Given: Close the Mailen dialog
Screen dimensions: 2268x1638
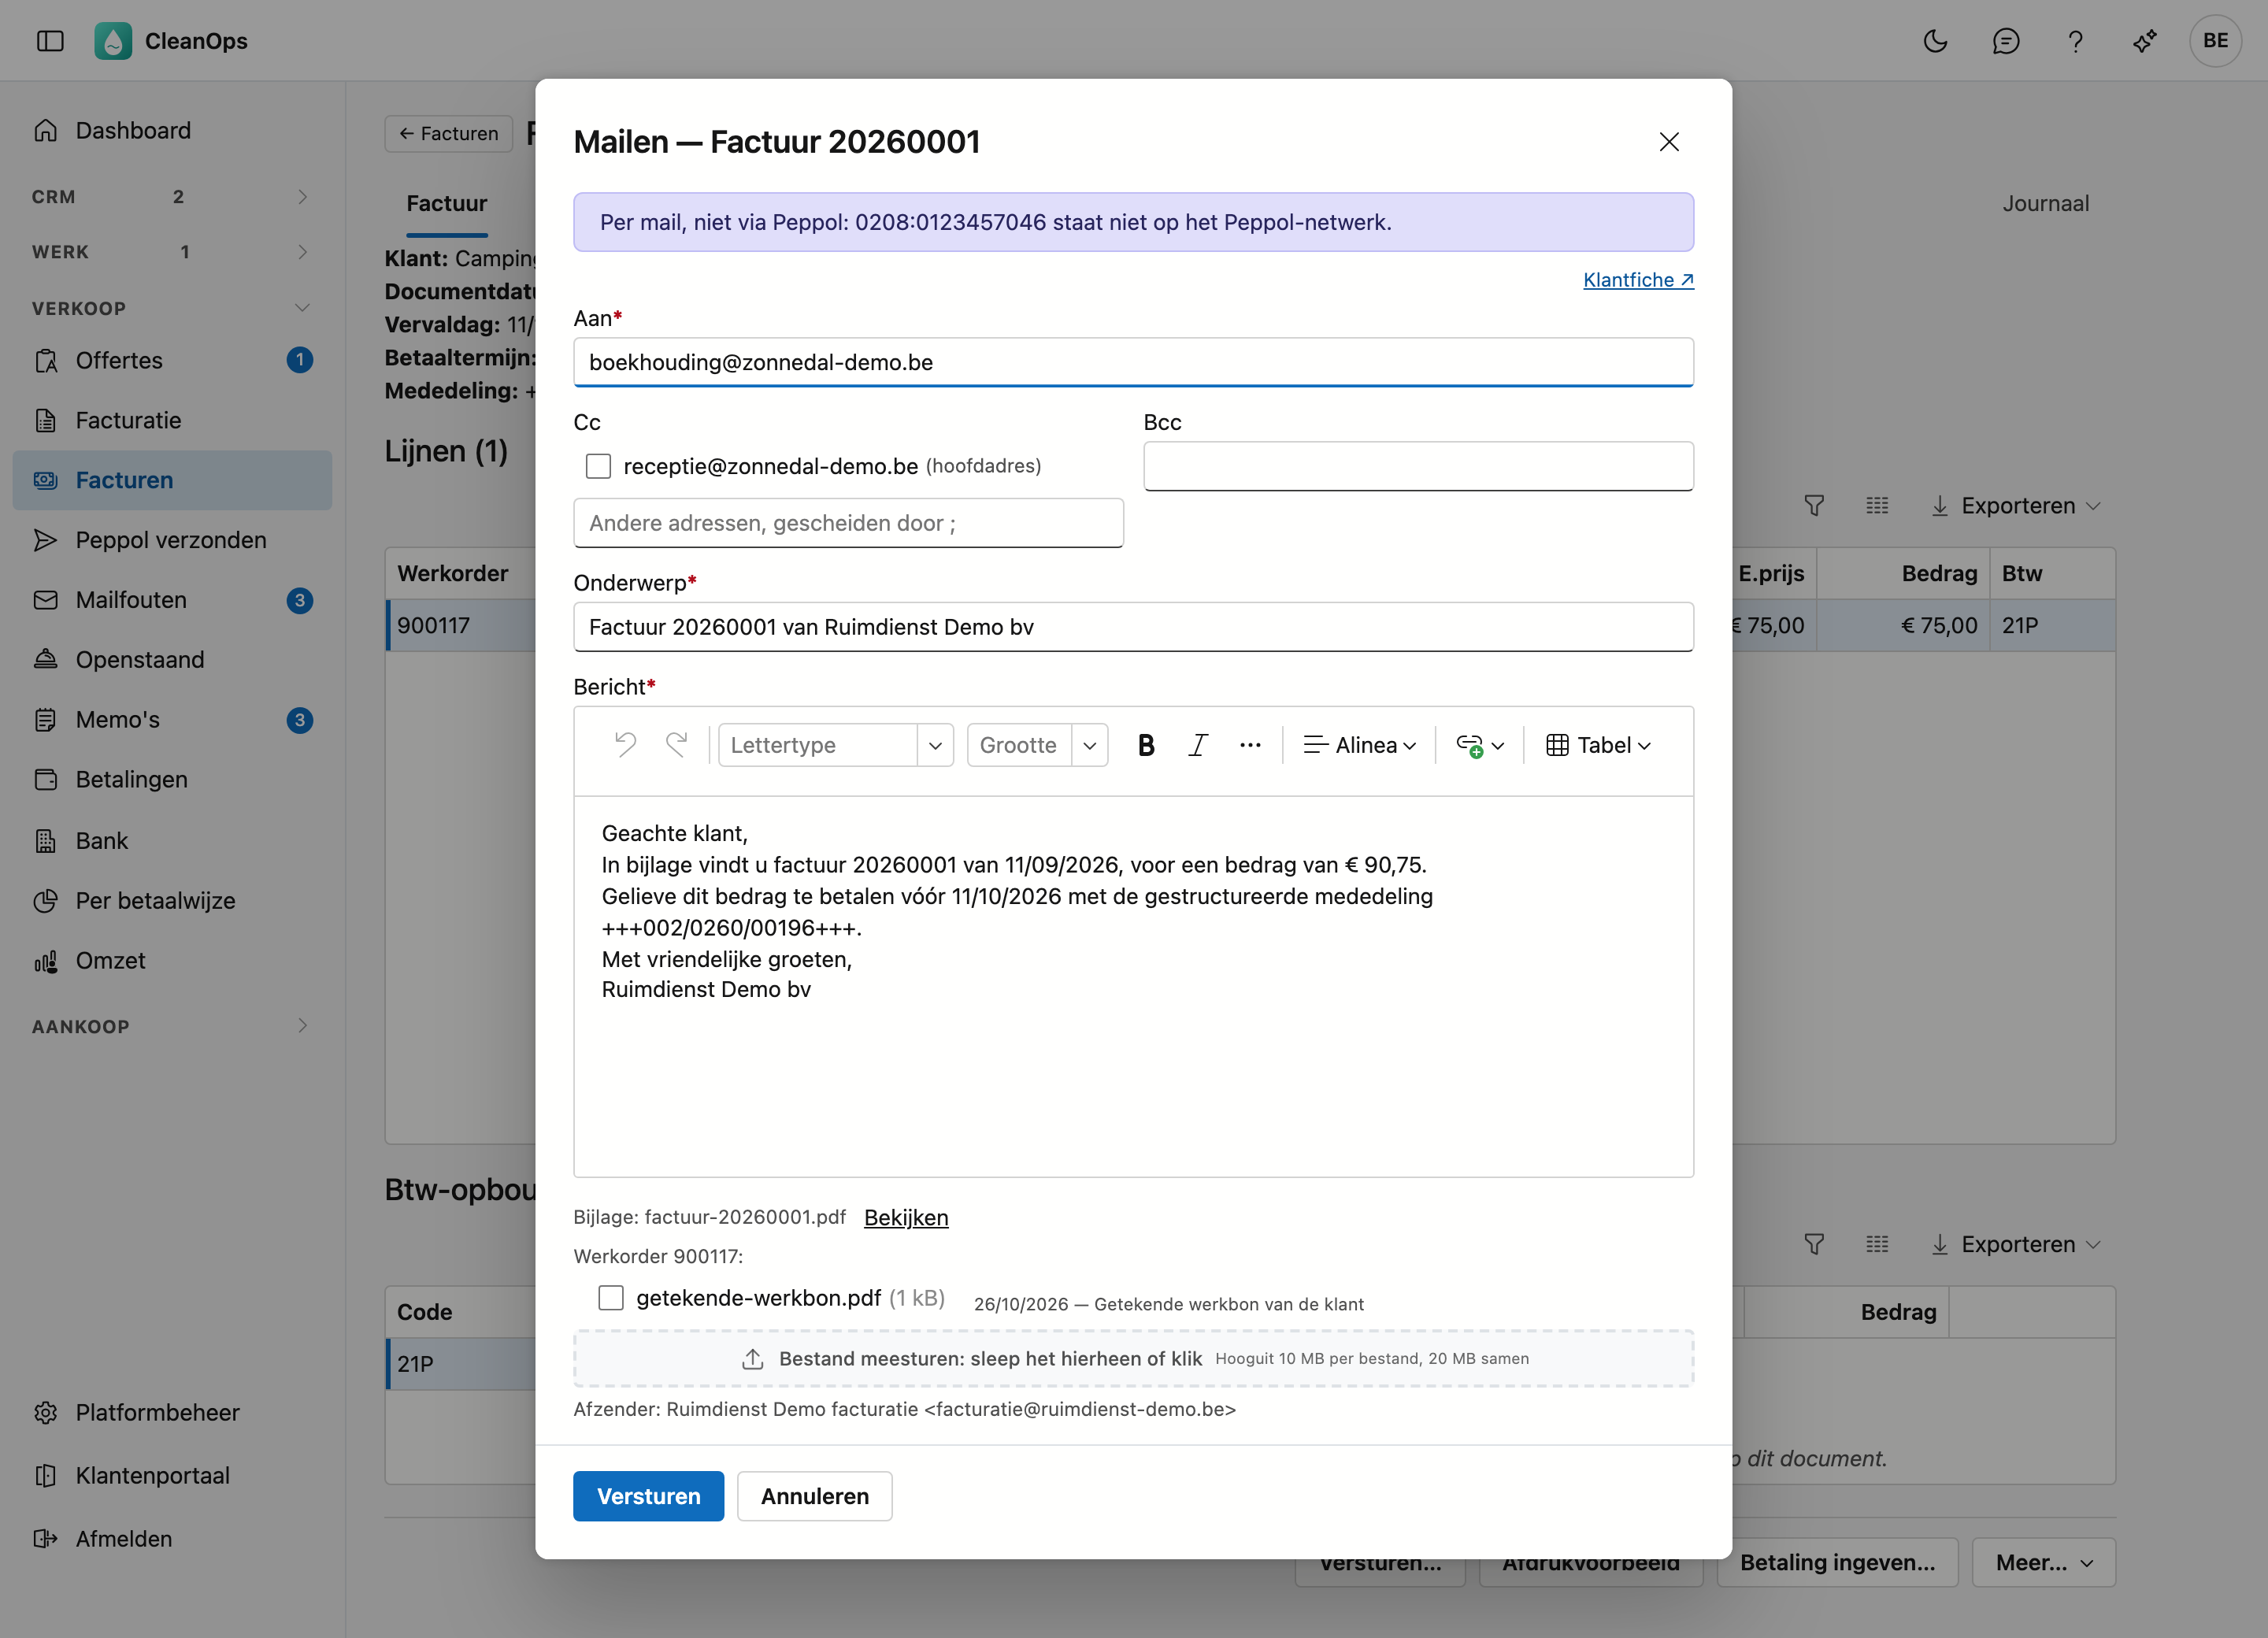Looking at the screenshot, I should click(x=1669, y=142).
